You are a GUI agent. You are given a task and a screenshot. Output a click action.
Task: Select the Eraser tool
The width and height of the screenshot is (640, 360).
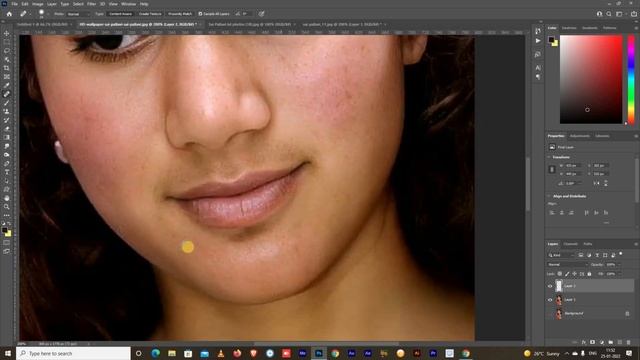point(7,129)
